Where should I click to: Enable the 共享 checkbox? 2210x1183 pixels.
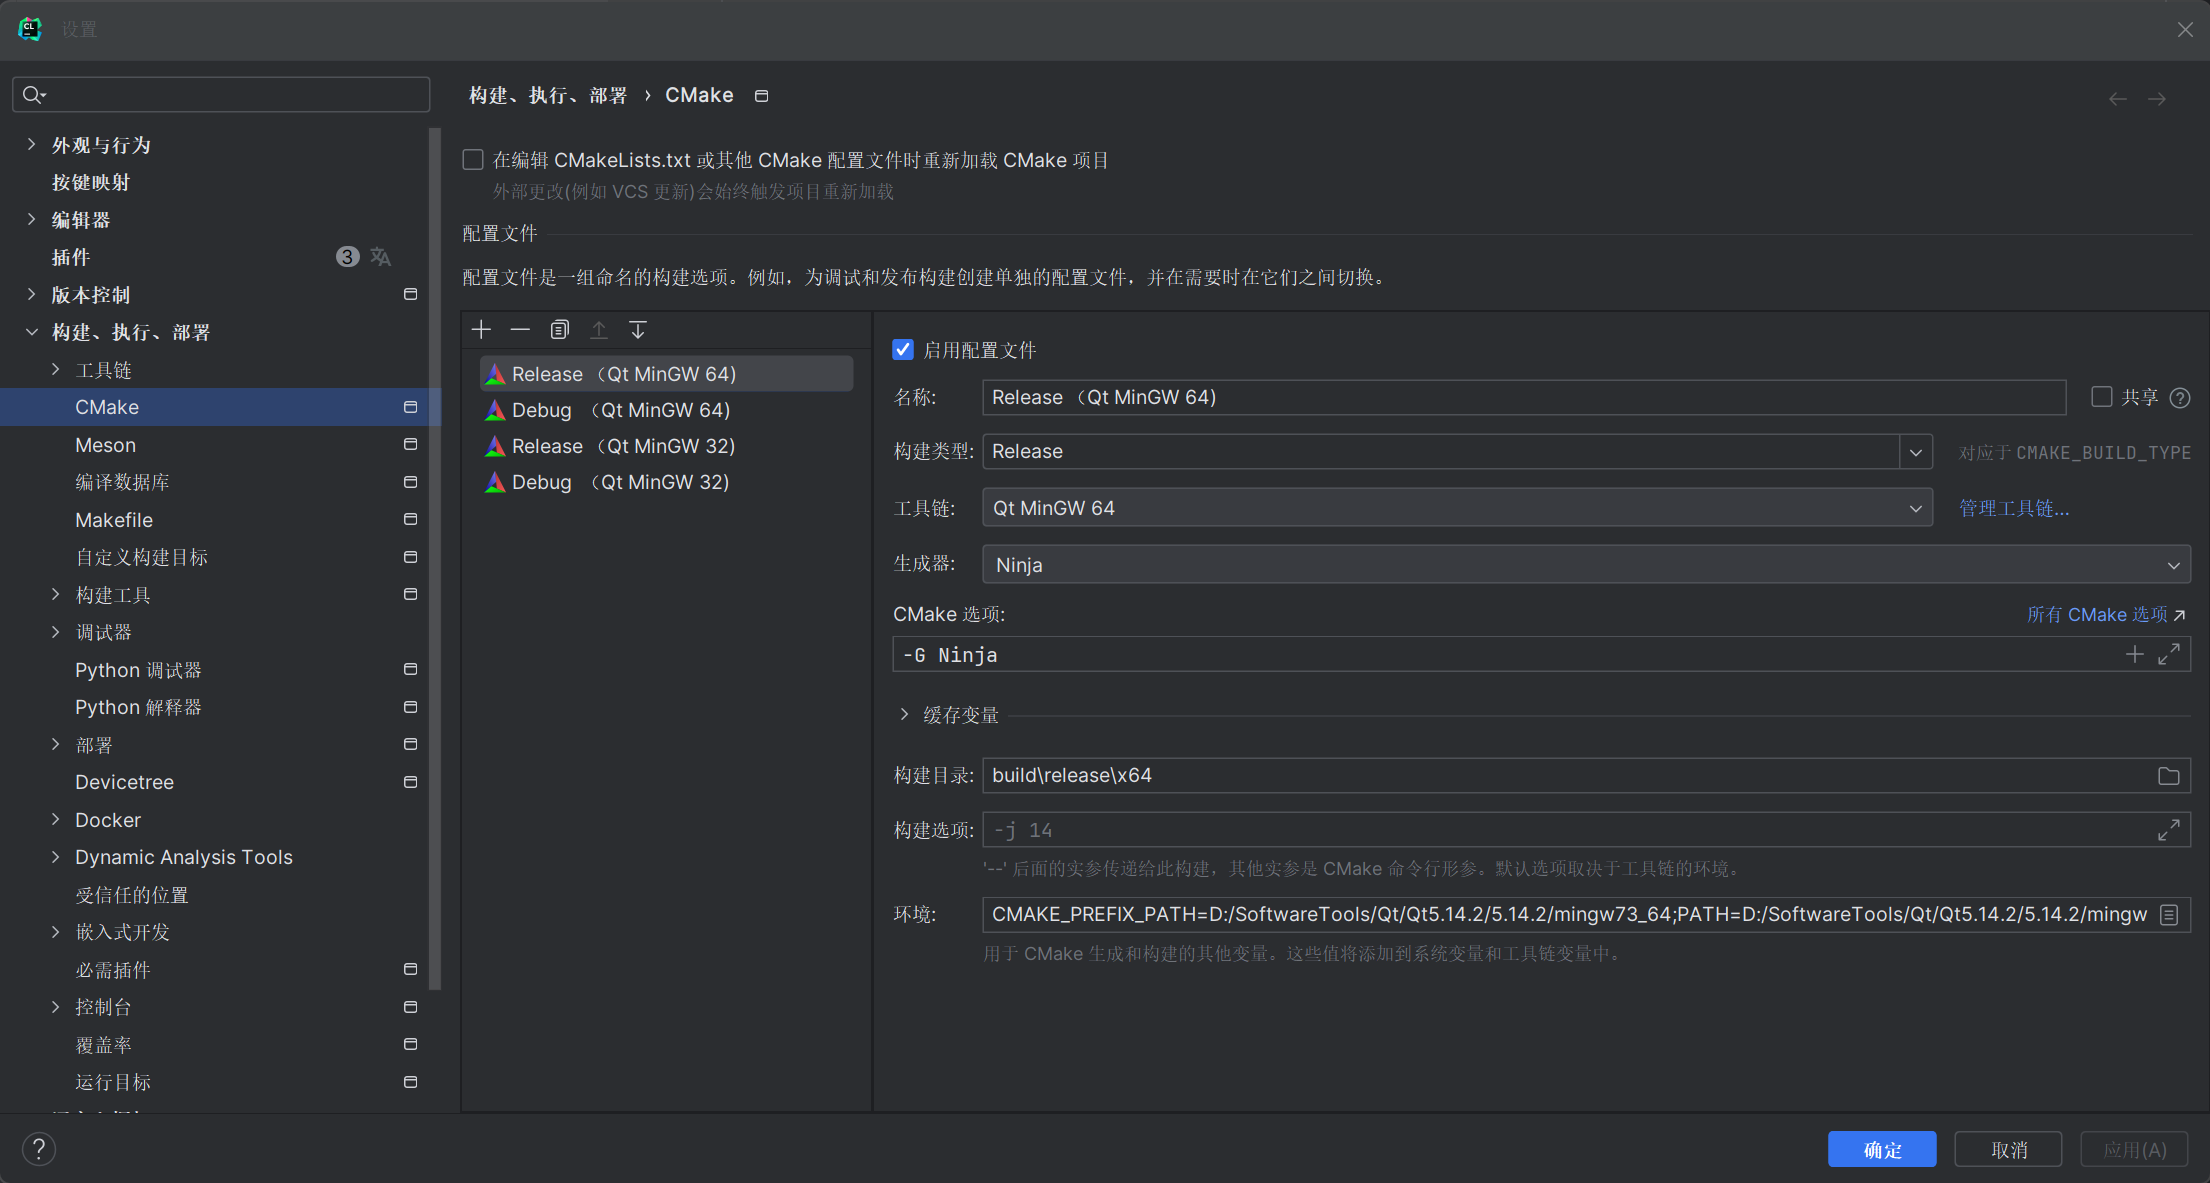pos(2101,397)
